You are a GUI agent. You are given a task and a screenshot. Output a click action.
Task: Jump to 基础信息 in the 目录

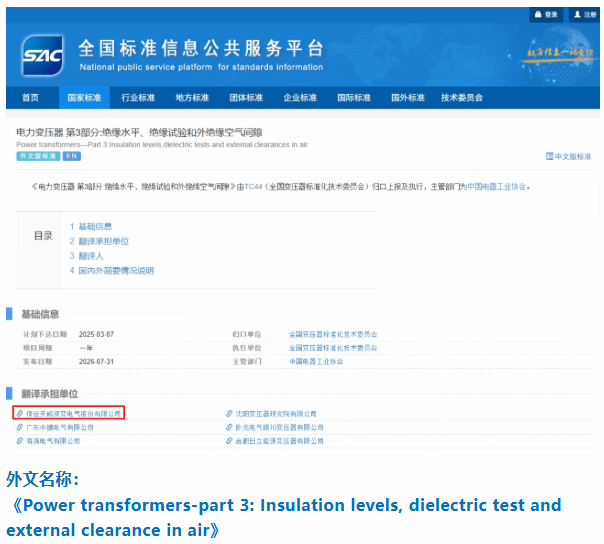coord(95,226)
